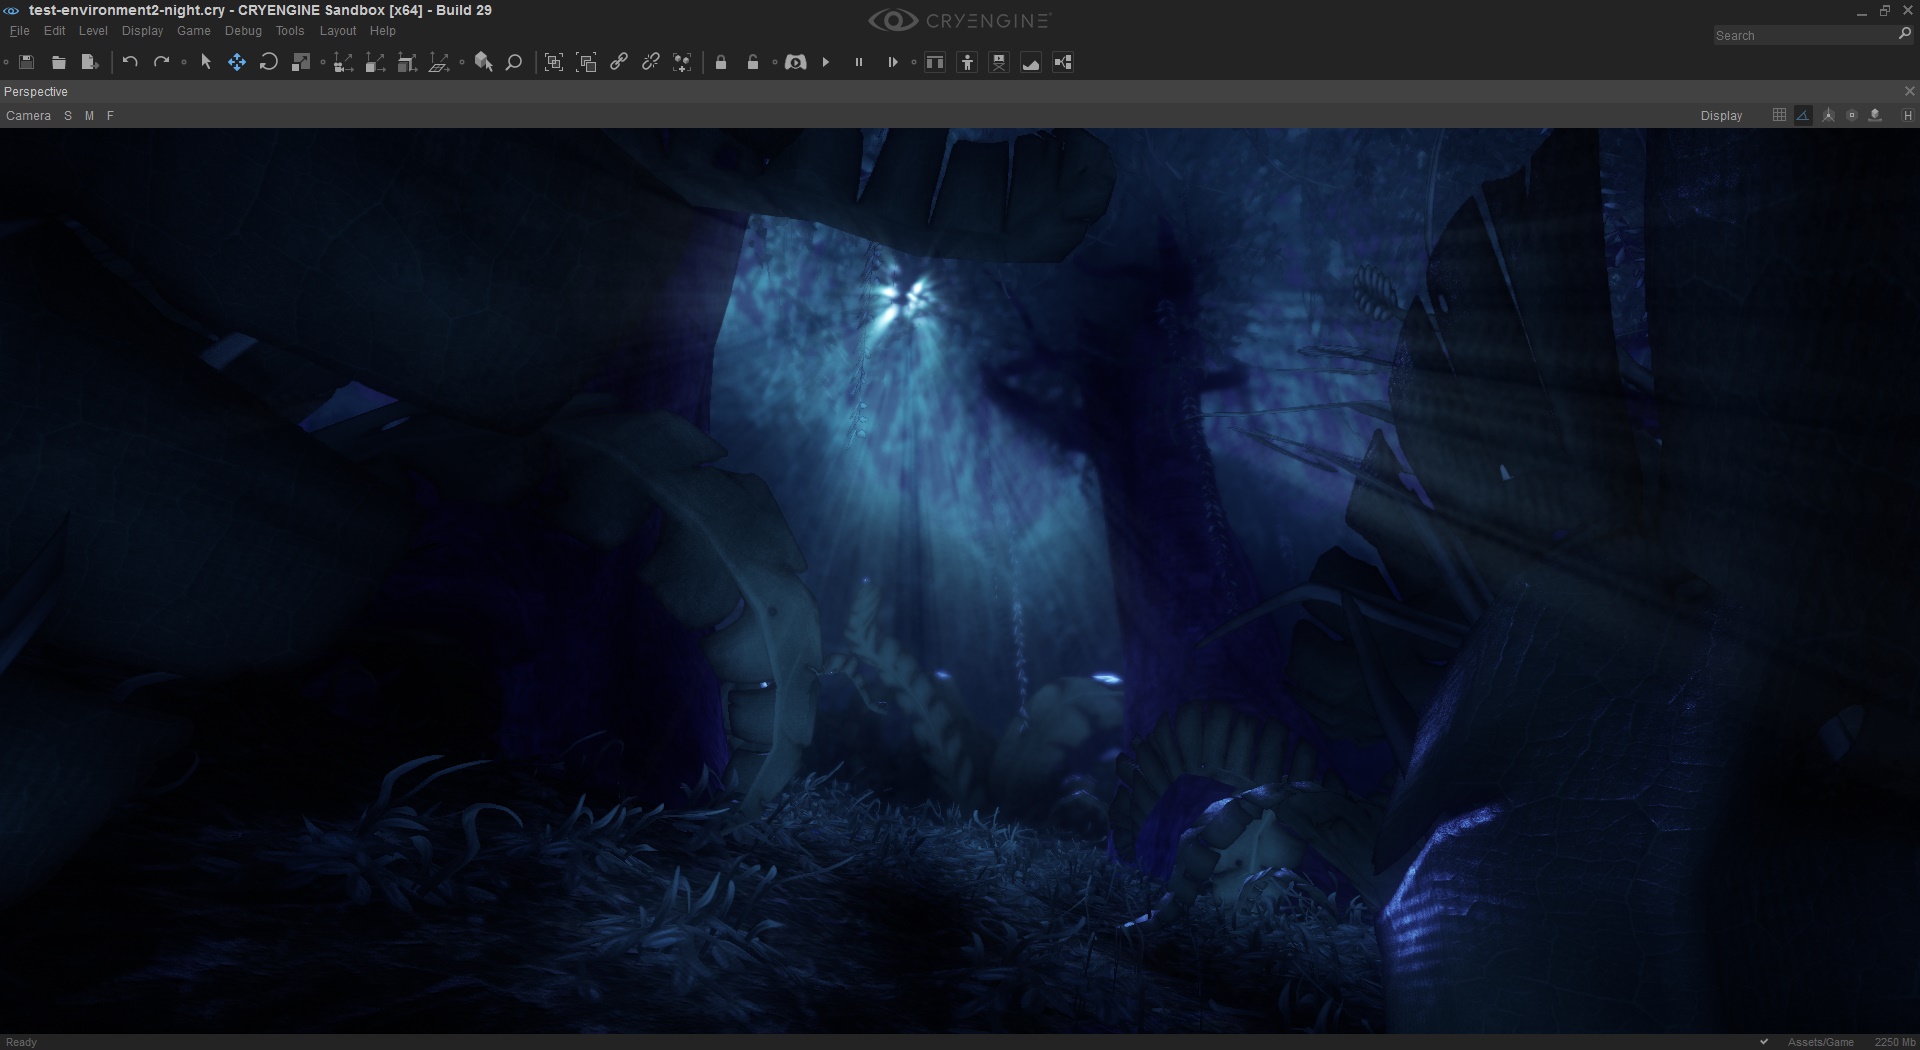Select the Rotate tool
The image size is (1920, 1050).
[x=268, y=62]
